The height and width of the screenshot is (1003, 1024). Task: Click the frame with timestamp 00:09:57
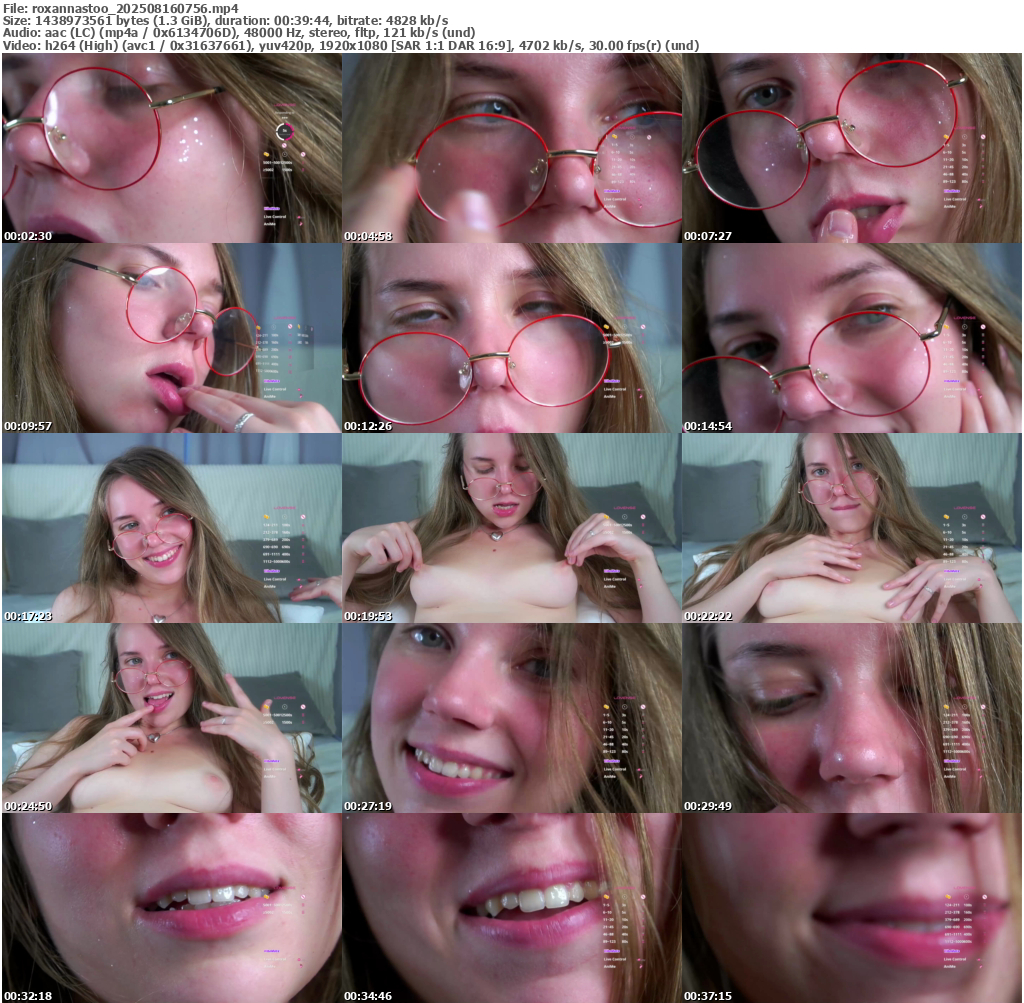tap(171, 338)
